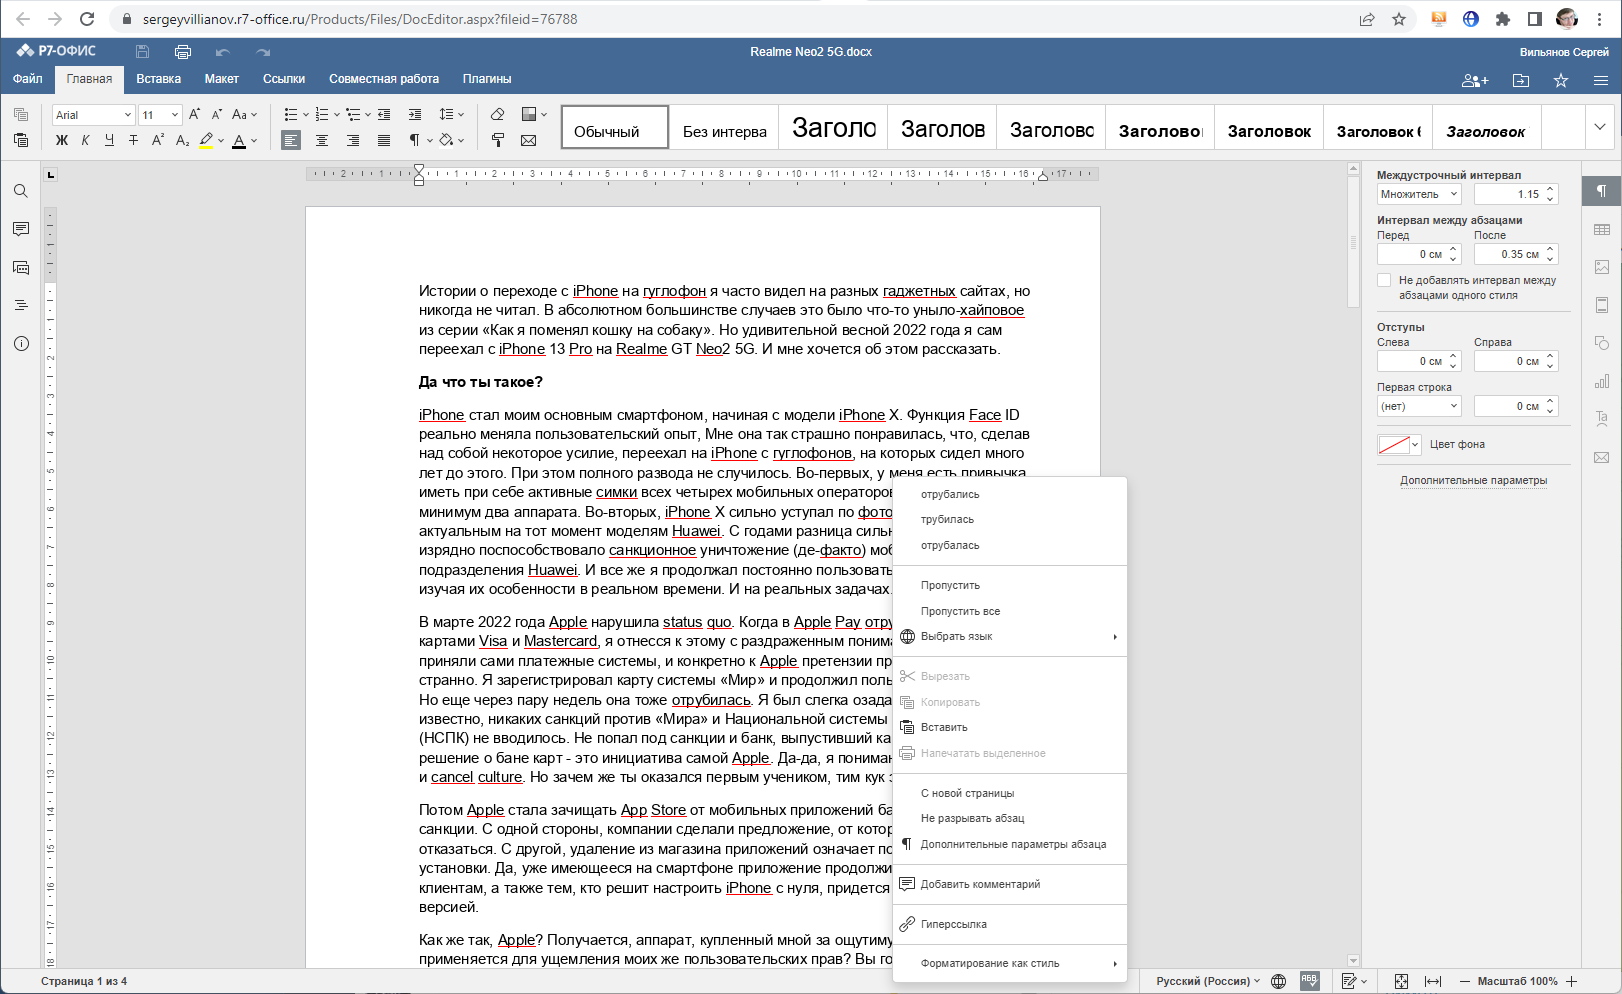Open Совместная работа tab

384,79
